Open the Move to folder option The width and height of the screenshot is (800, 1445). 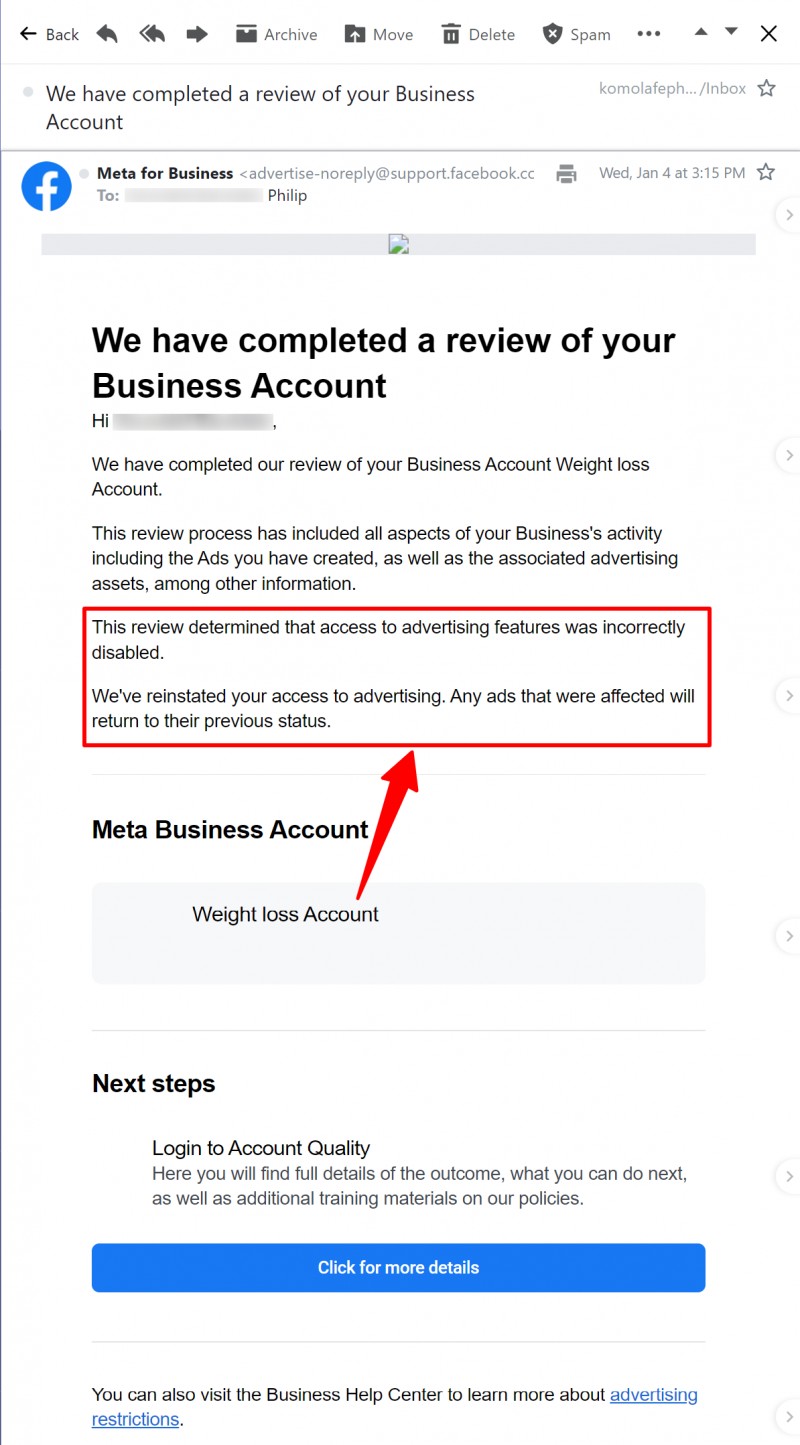tap(378, 34)
